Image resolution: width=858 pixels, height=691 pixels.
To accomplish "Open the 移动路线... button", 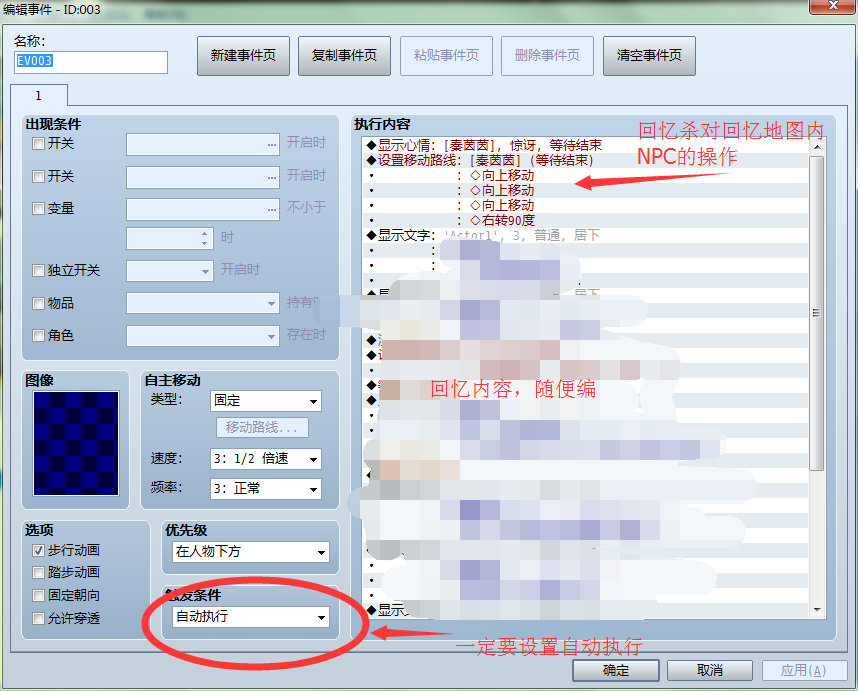I will click(x=262, y=427).
